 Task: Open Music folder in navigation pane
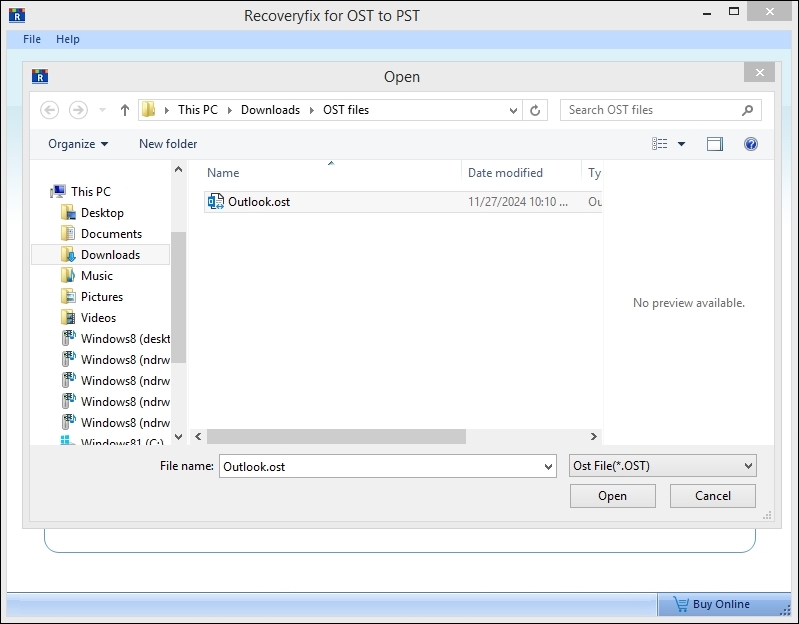click(x=97, y=276)
